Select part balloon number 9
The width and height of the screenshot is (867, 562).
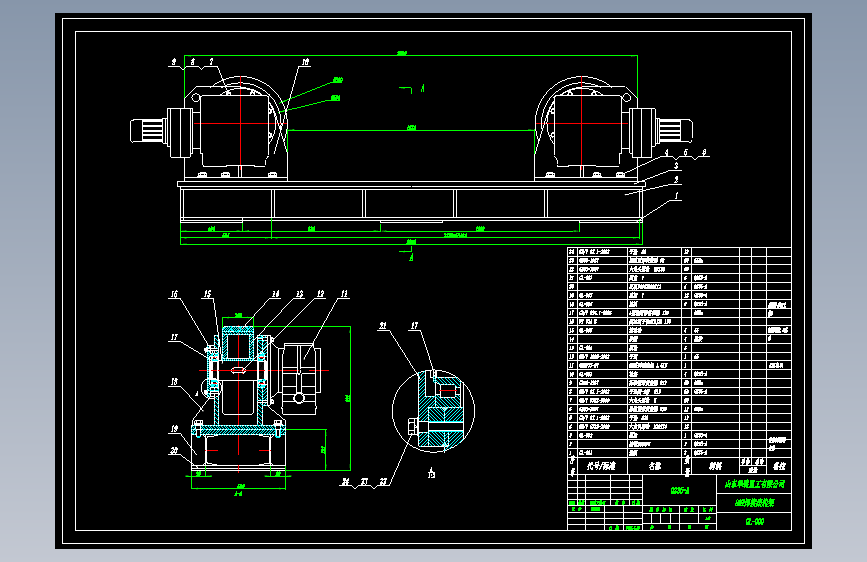point(174,63)
